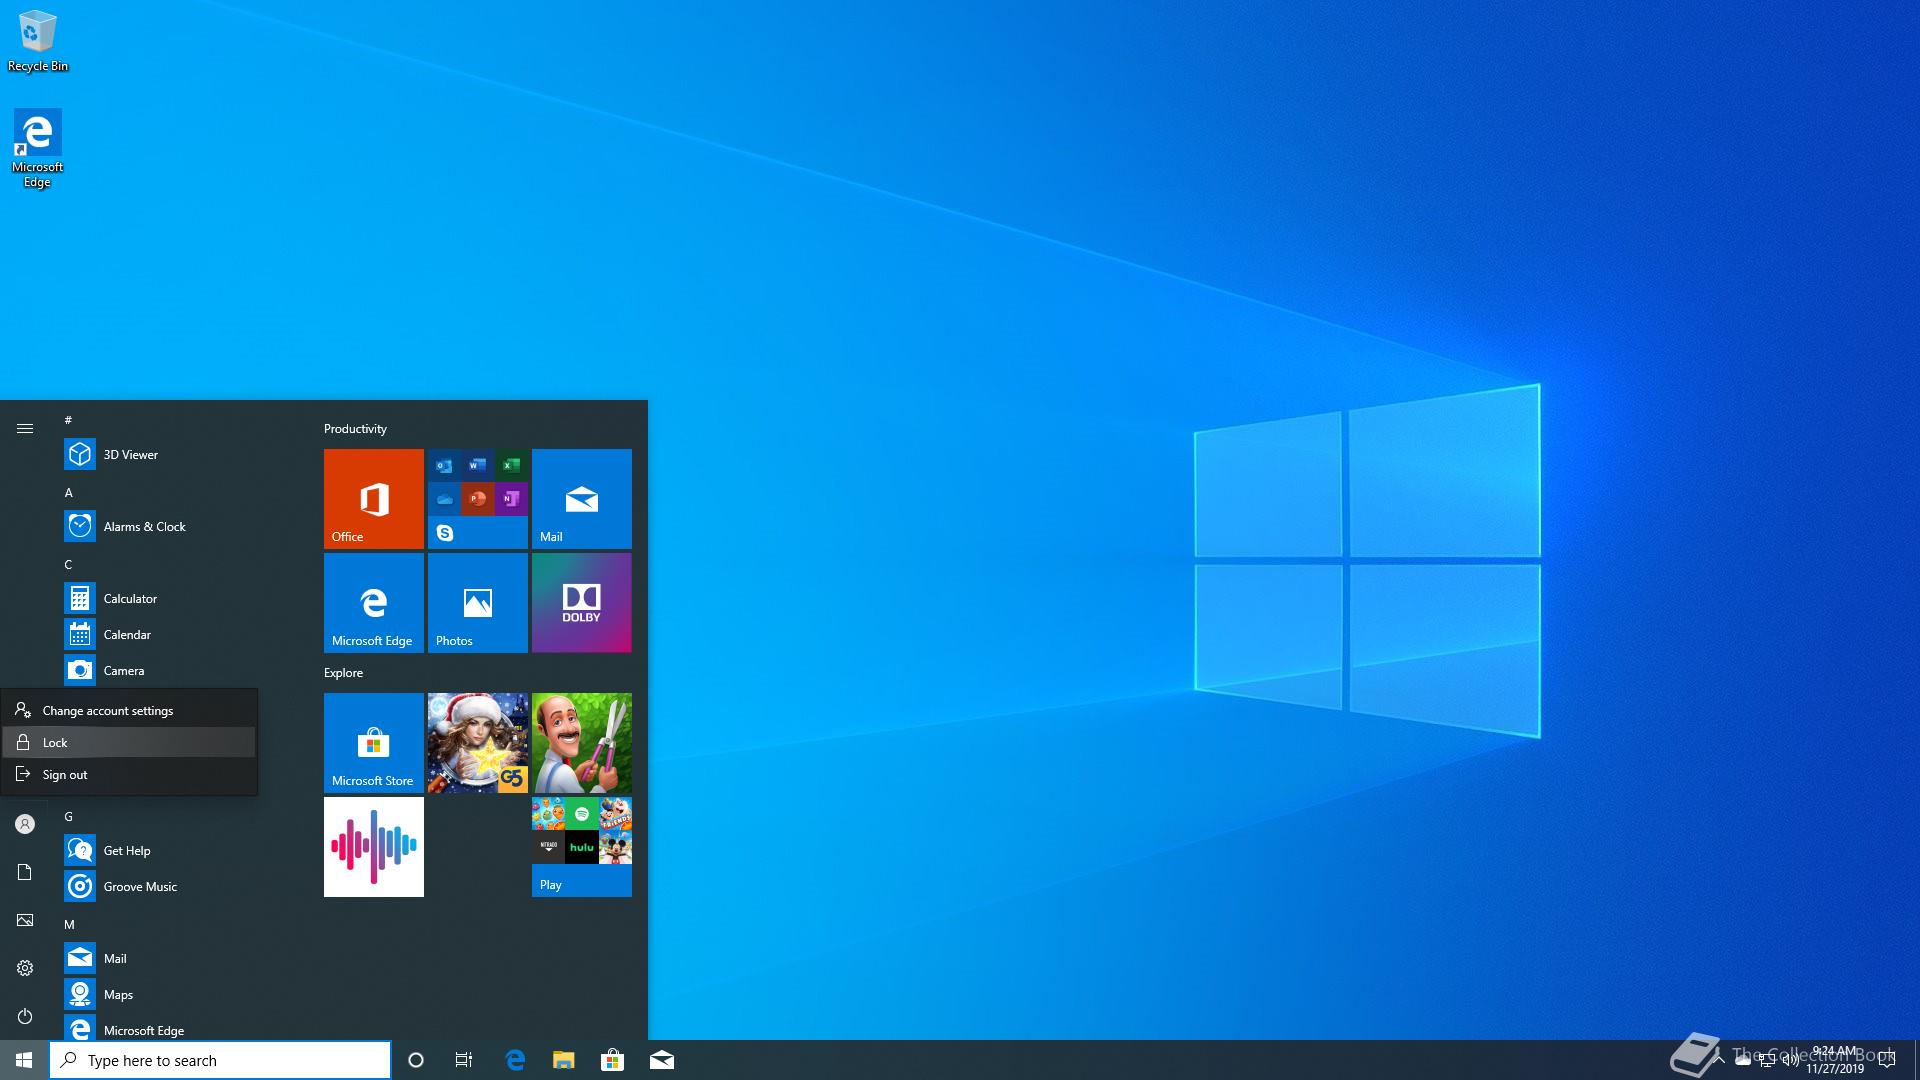Click the Task View taskbar icon

click(x=464, y=1060)
